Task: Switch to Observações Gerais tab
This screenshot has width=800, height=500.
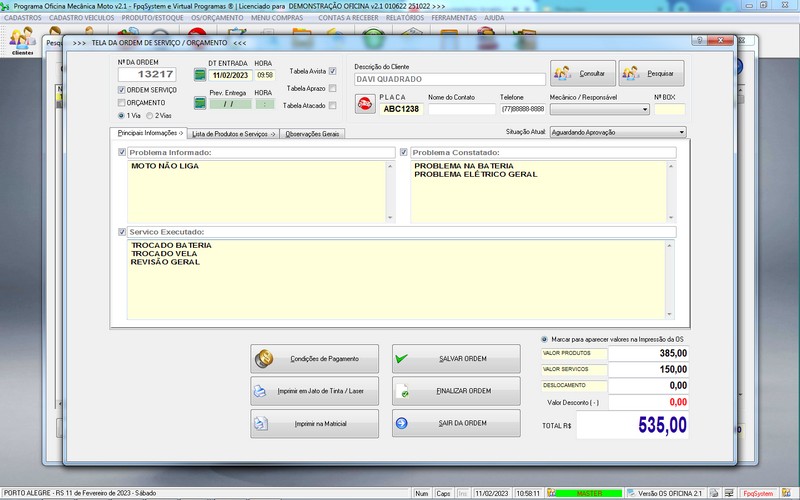Action: (x=312, y=134)
